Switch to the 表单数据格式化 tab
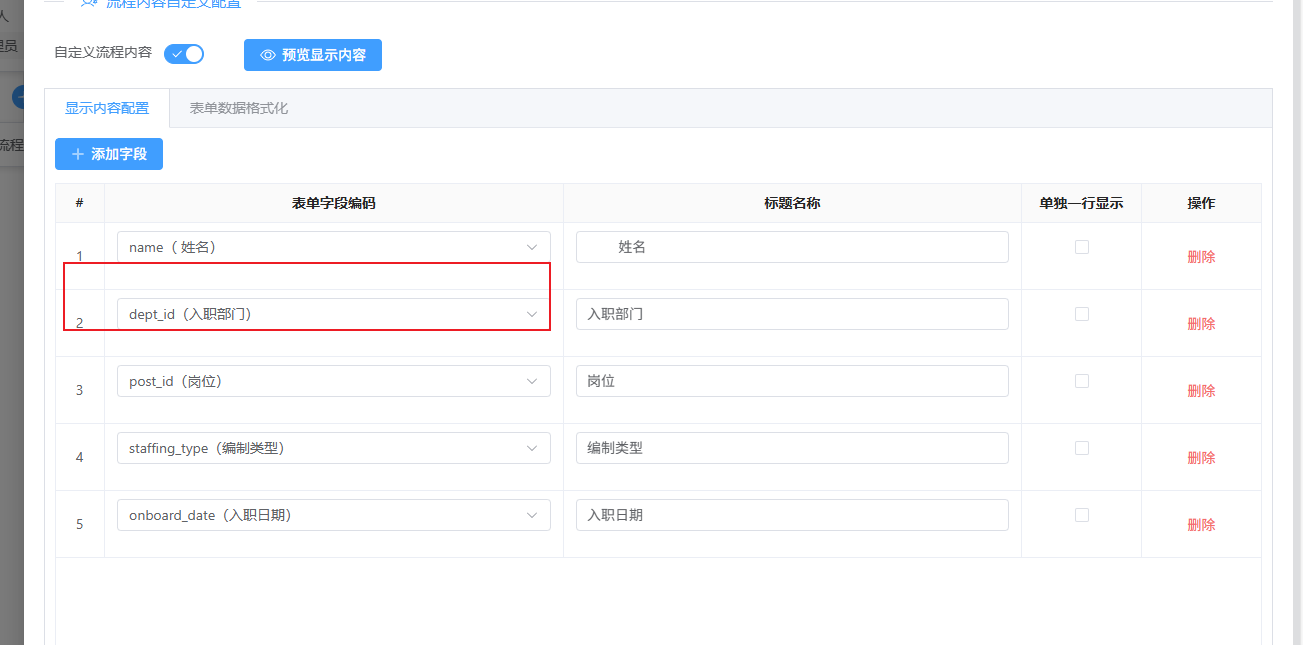This screenshot has height=645, width=1303. pyautogui.click(x=239, y=108)
